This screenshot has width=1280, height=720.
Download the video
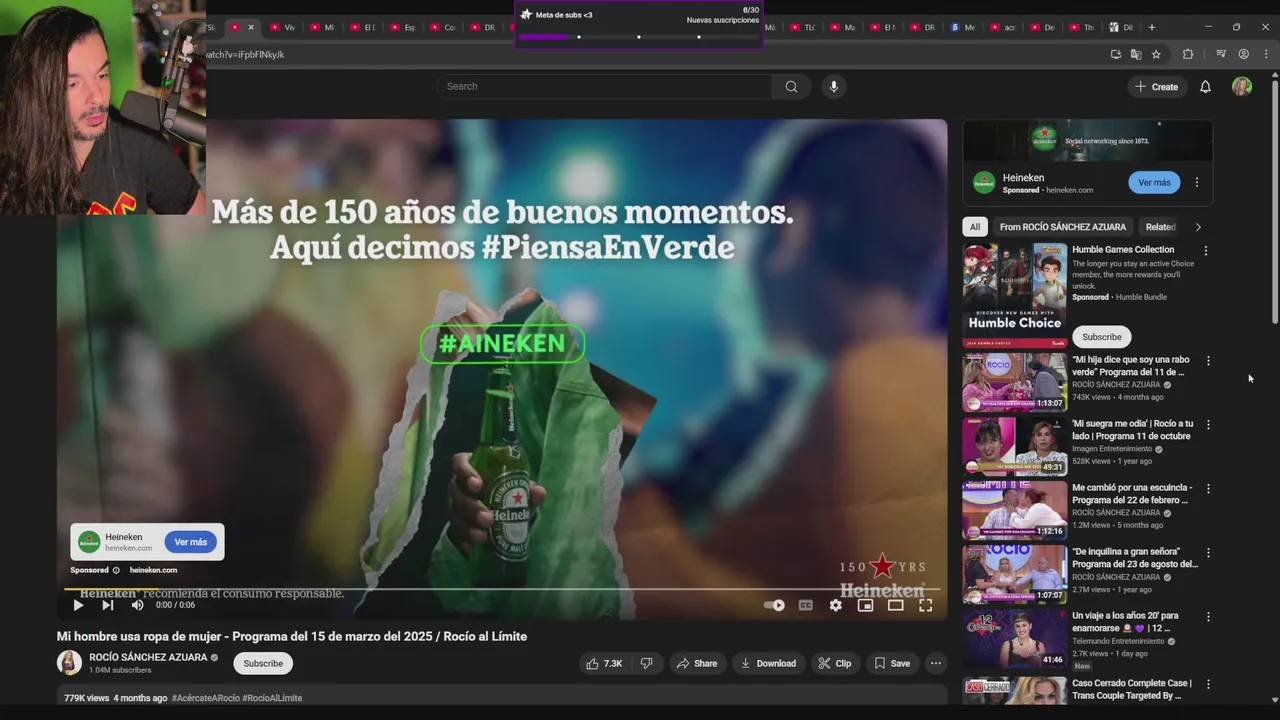point(768,663)
